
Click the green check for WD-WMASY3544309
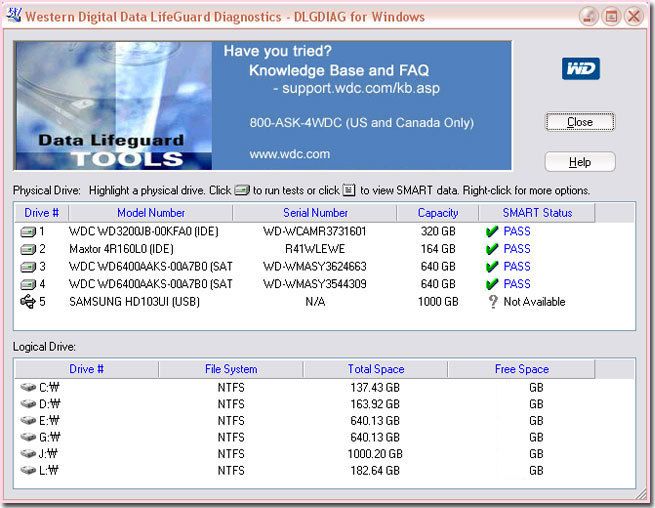492,284
